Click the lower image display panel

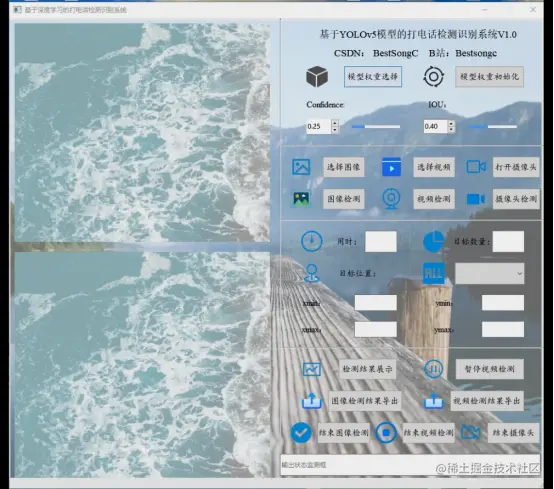142,364
